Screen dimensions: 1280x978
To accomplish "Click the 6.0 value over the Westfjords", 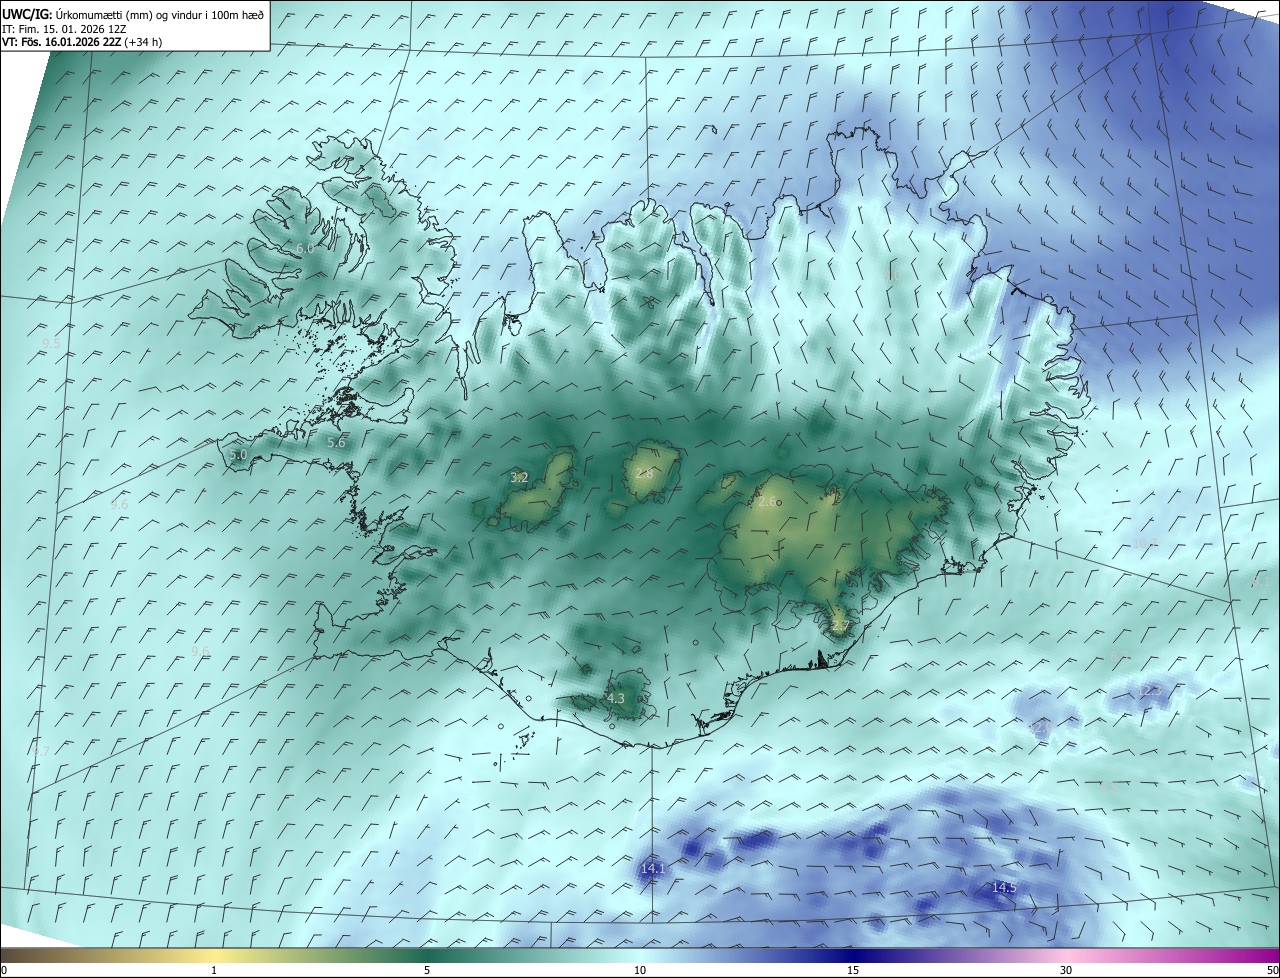I will [x=305, y=248].
